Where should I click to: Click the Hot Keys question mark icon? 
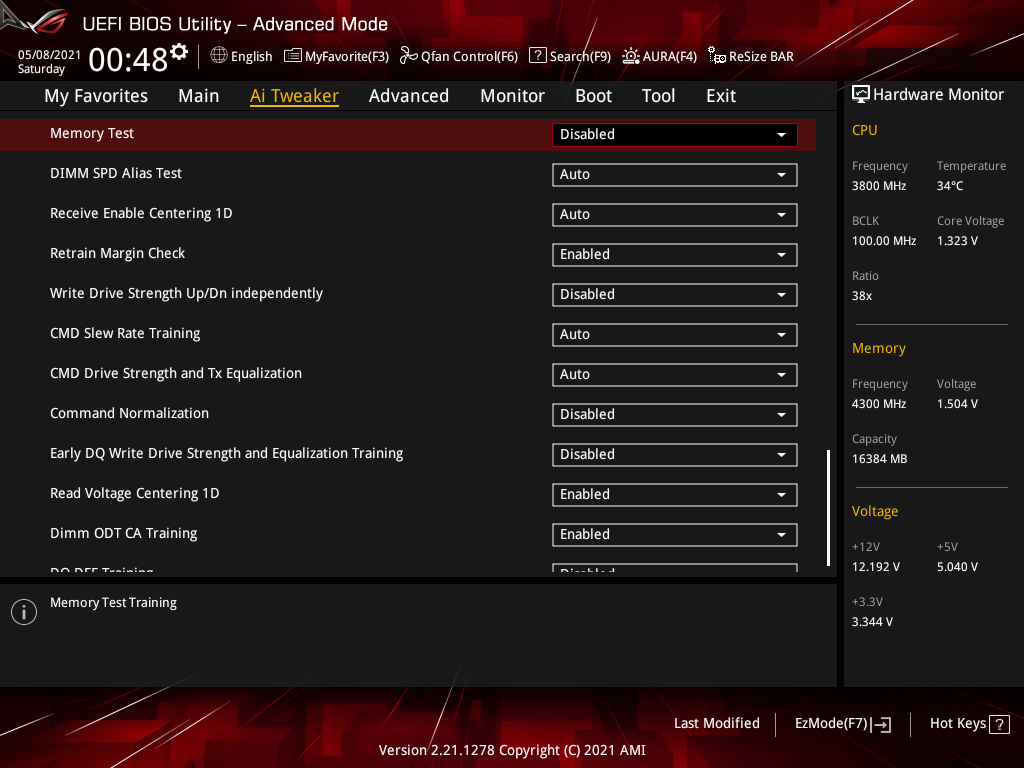[999, 724]
